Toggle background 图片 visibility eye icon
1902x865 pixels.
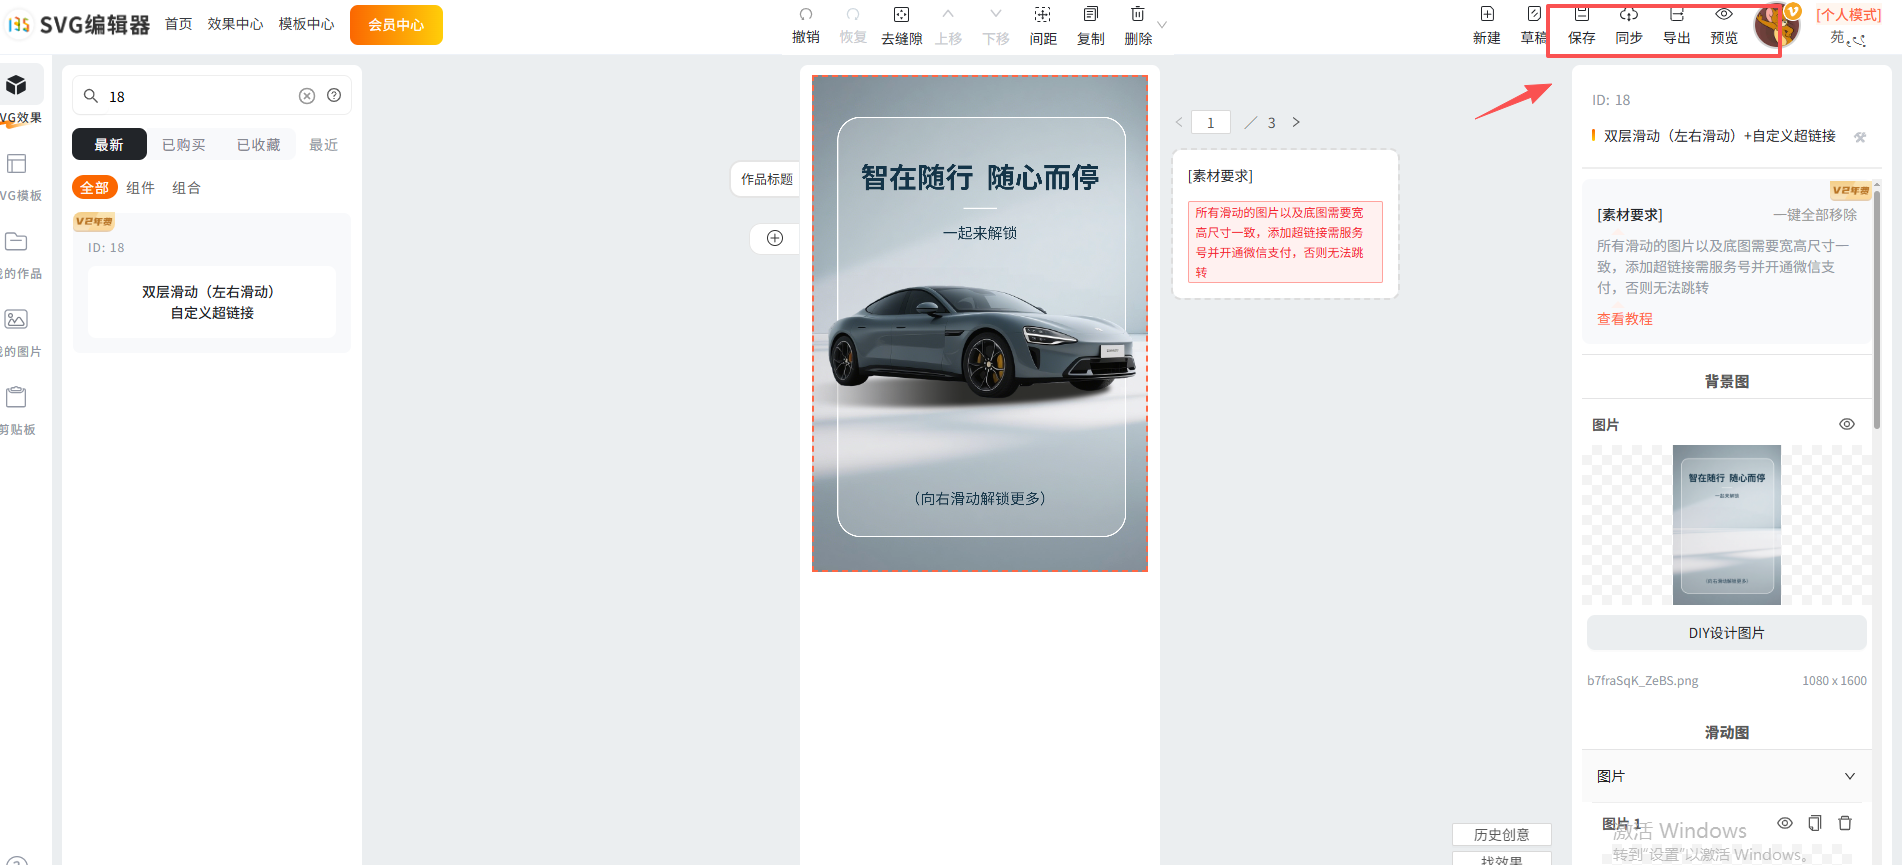1846,425
